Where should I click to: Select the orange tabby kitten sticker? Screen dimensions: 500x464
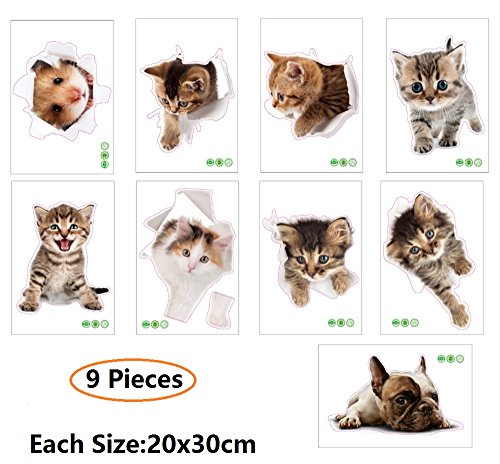pos(311,95)
